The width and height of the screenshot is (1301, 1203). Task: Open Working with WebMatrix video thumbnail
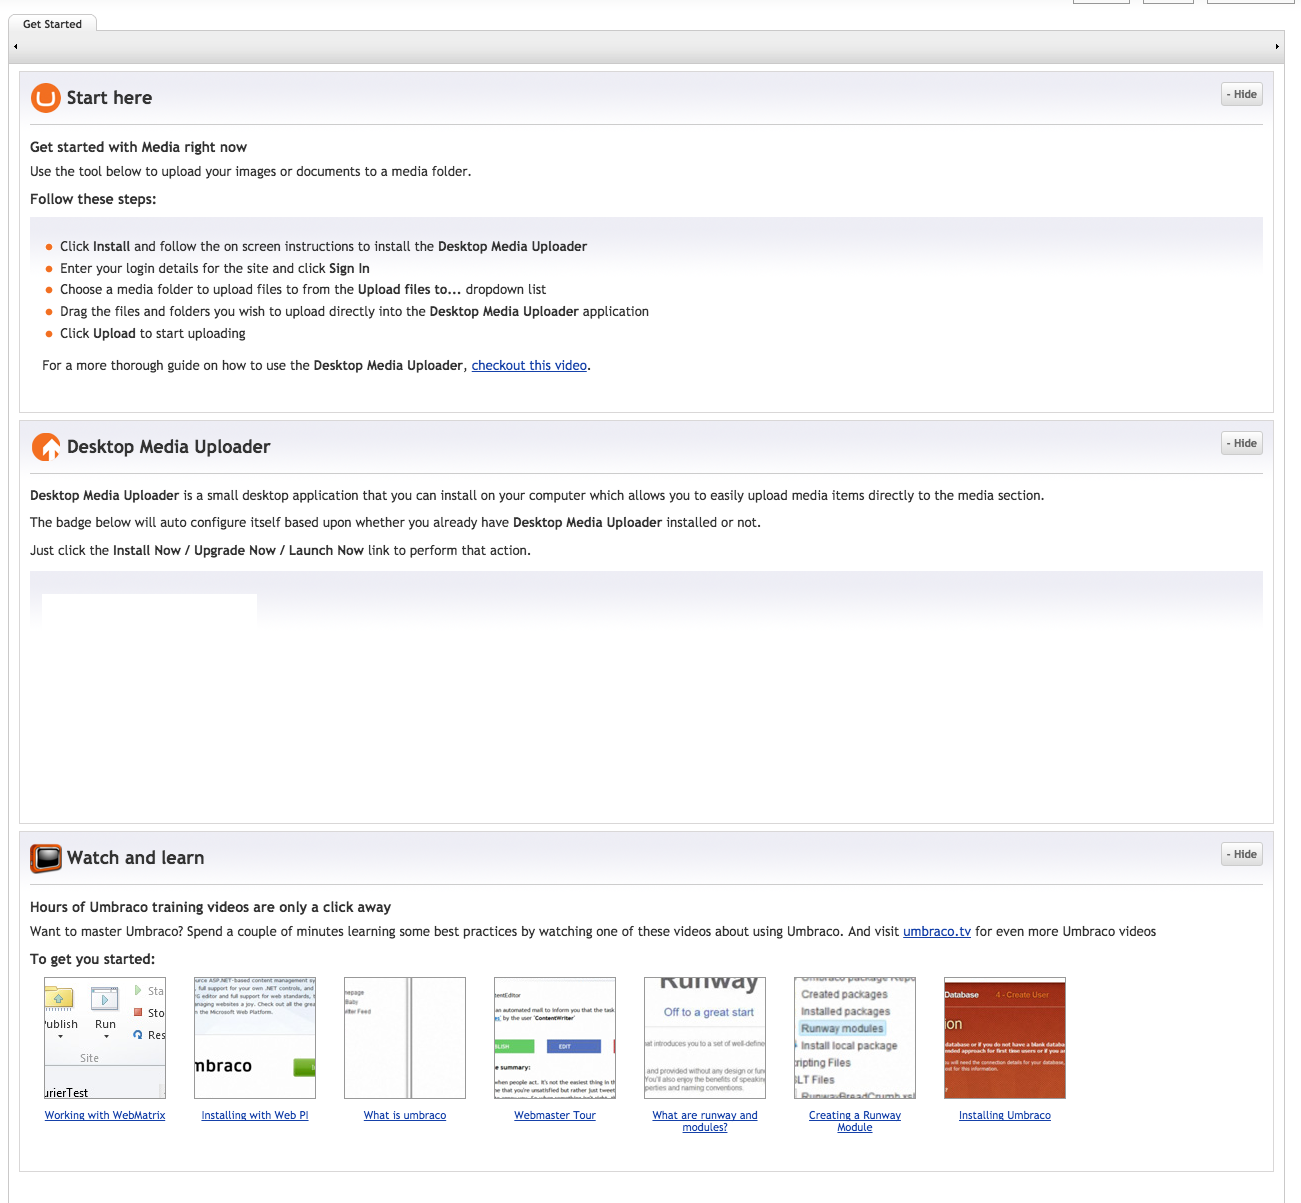[x=105, y=1038]
